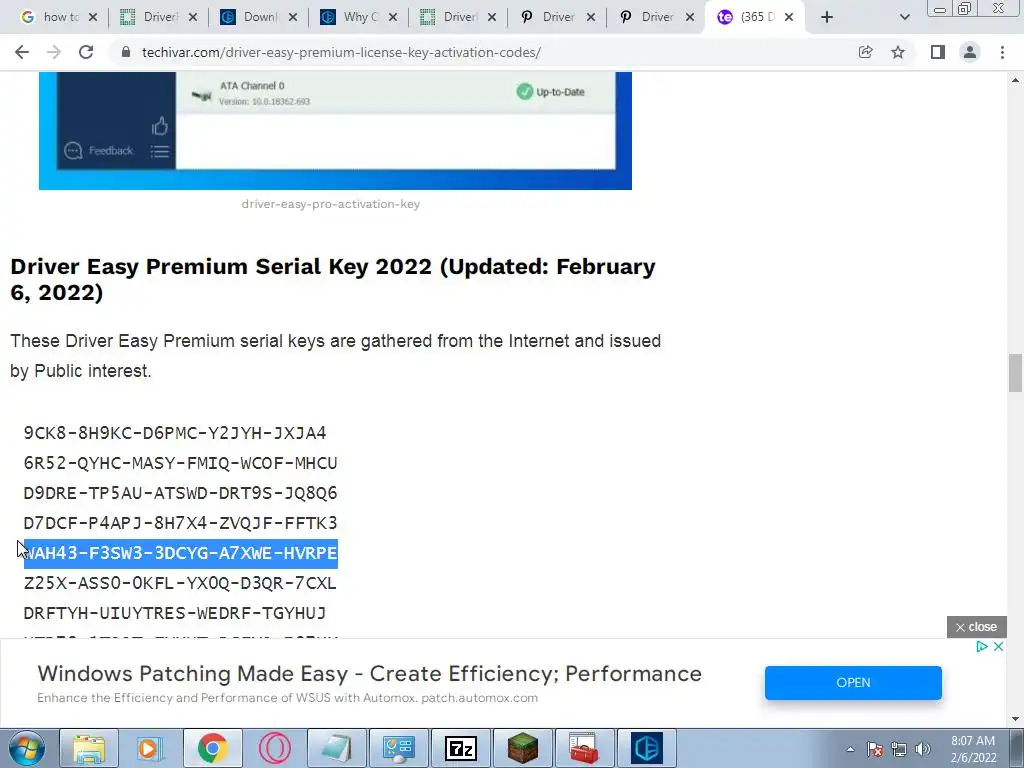Open the Windows Start menu
Image resolution: width=1024 pixels, height=768 pixels.
(26, 748)
